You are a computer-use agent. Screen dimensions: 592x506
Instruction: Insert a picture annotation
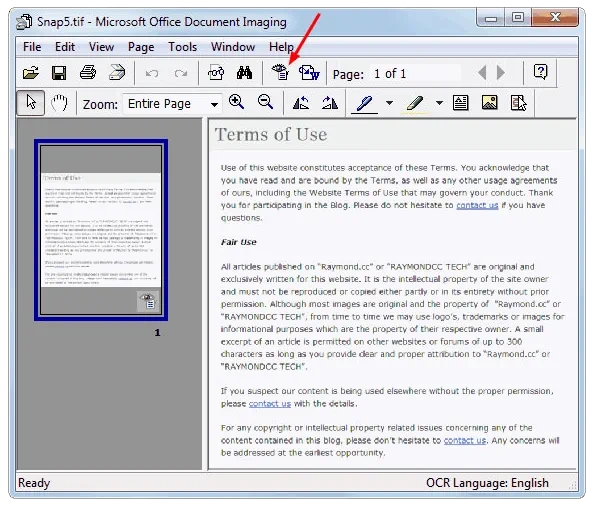[490, 103]
